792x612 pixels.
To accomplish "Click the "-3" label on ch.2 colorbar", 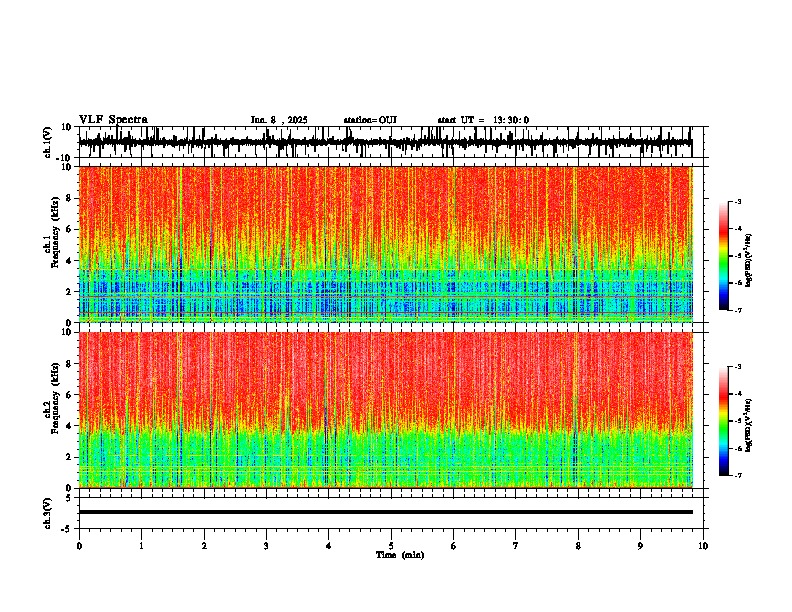I will click(x=737, y=367).
